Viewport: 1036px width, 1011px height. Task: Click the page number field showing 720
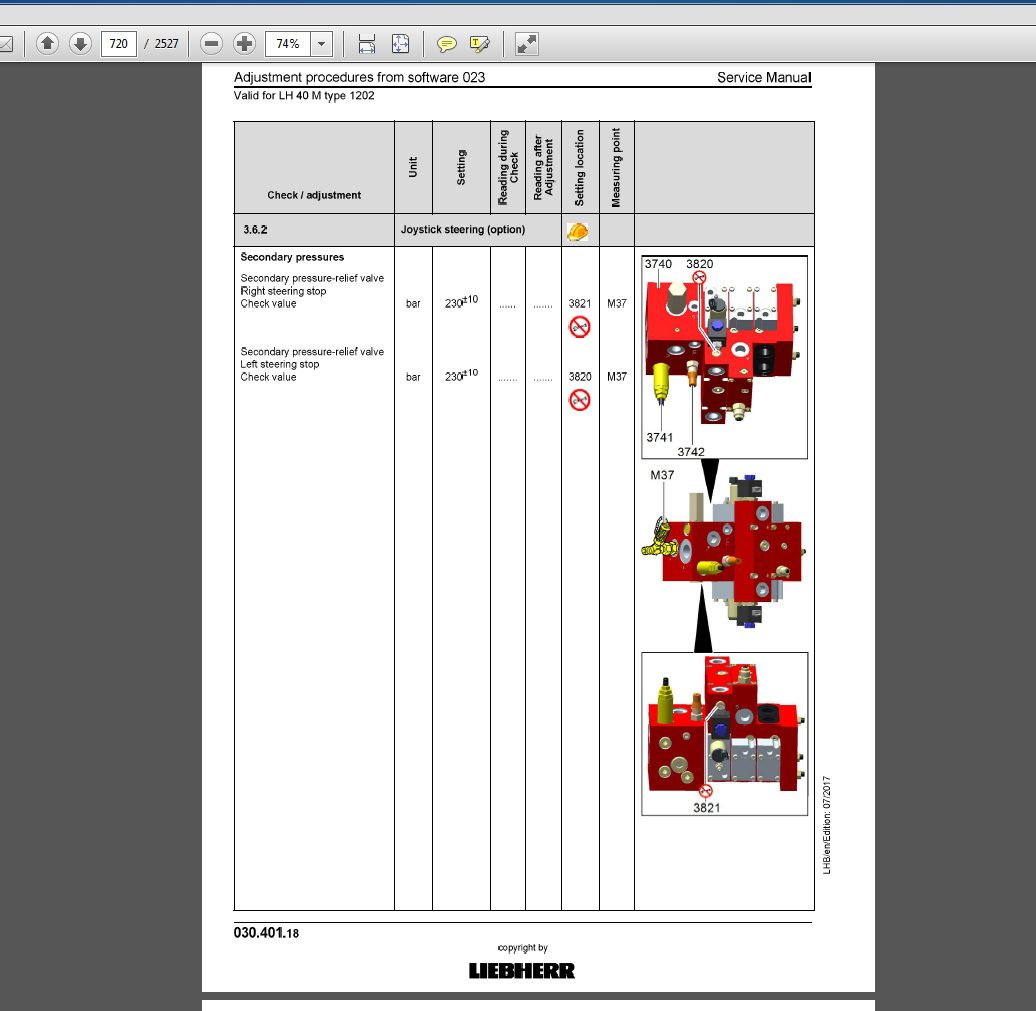[x=119, y=44]
